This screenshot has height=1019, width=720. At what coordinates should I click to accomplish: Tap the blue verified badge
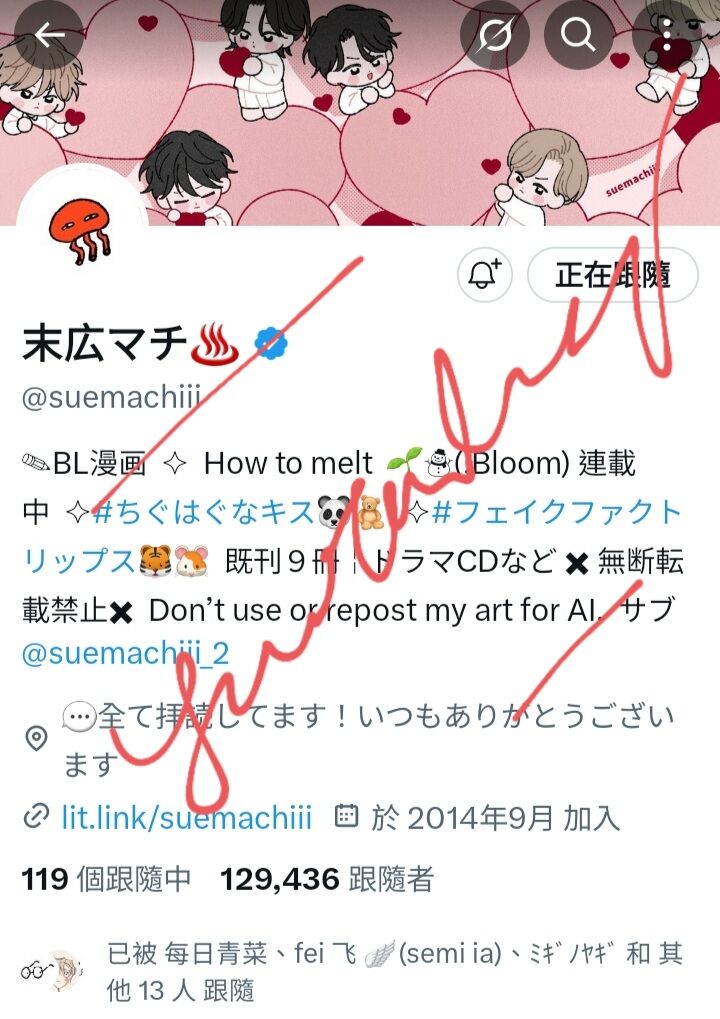tap(271, 344)
